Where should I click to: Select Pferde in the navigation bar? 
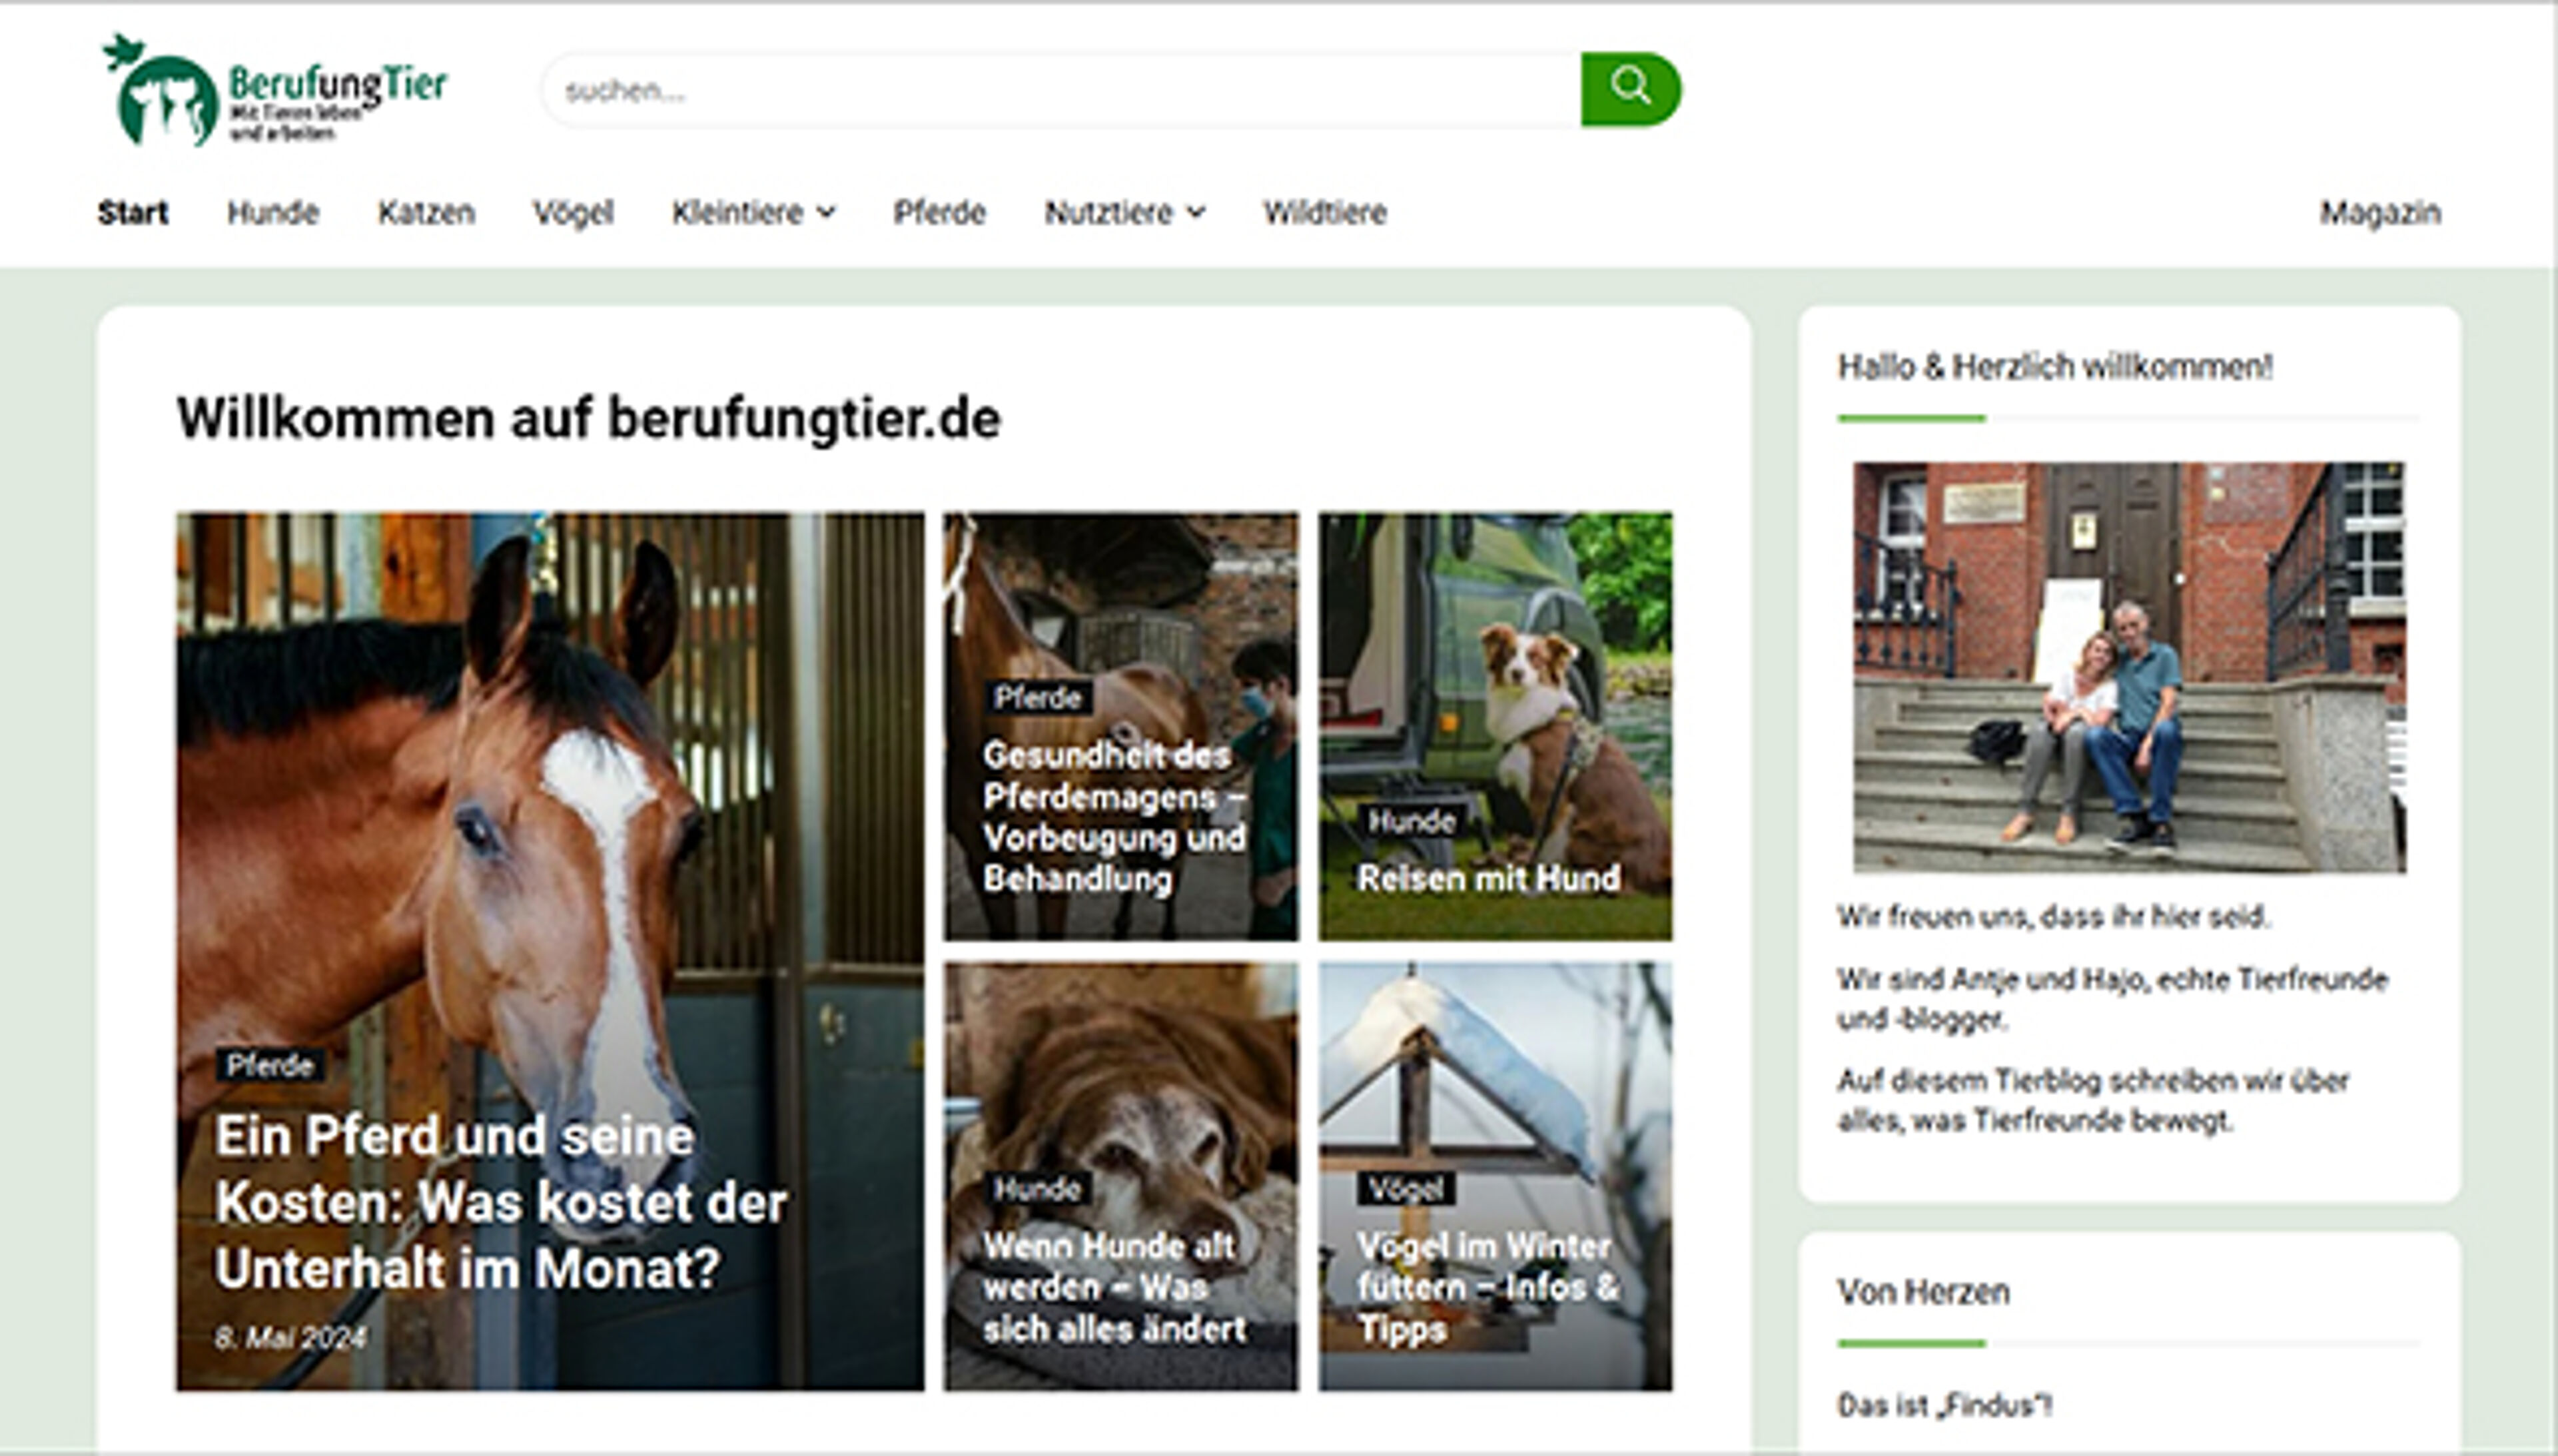[x=939, y=213]
